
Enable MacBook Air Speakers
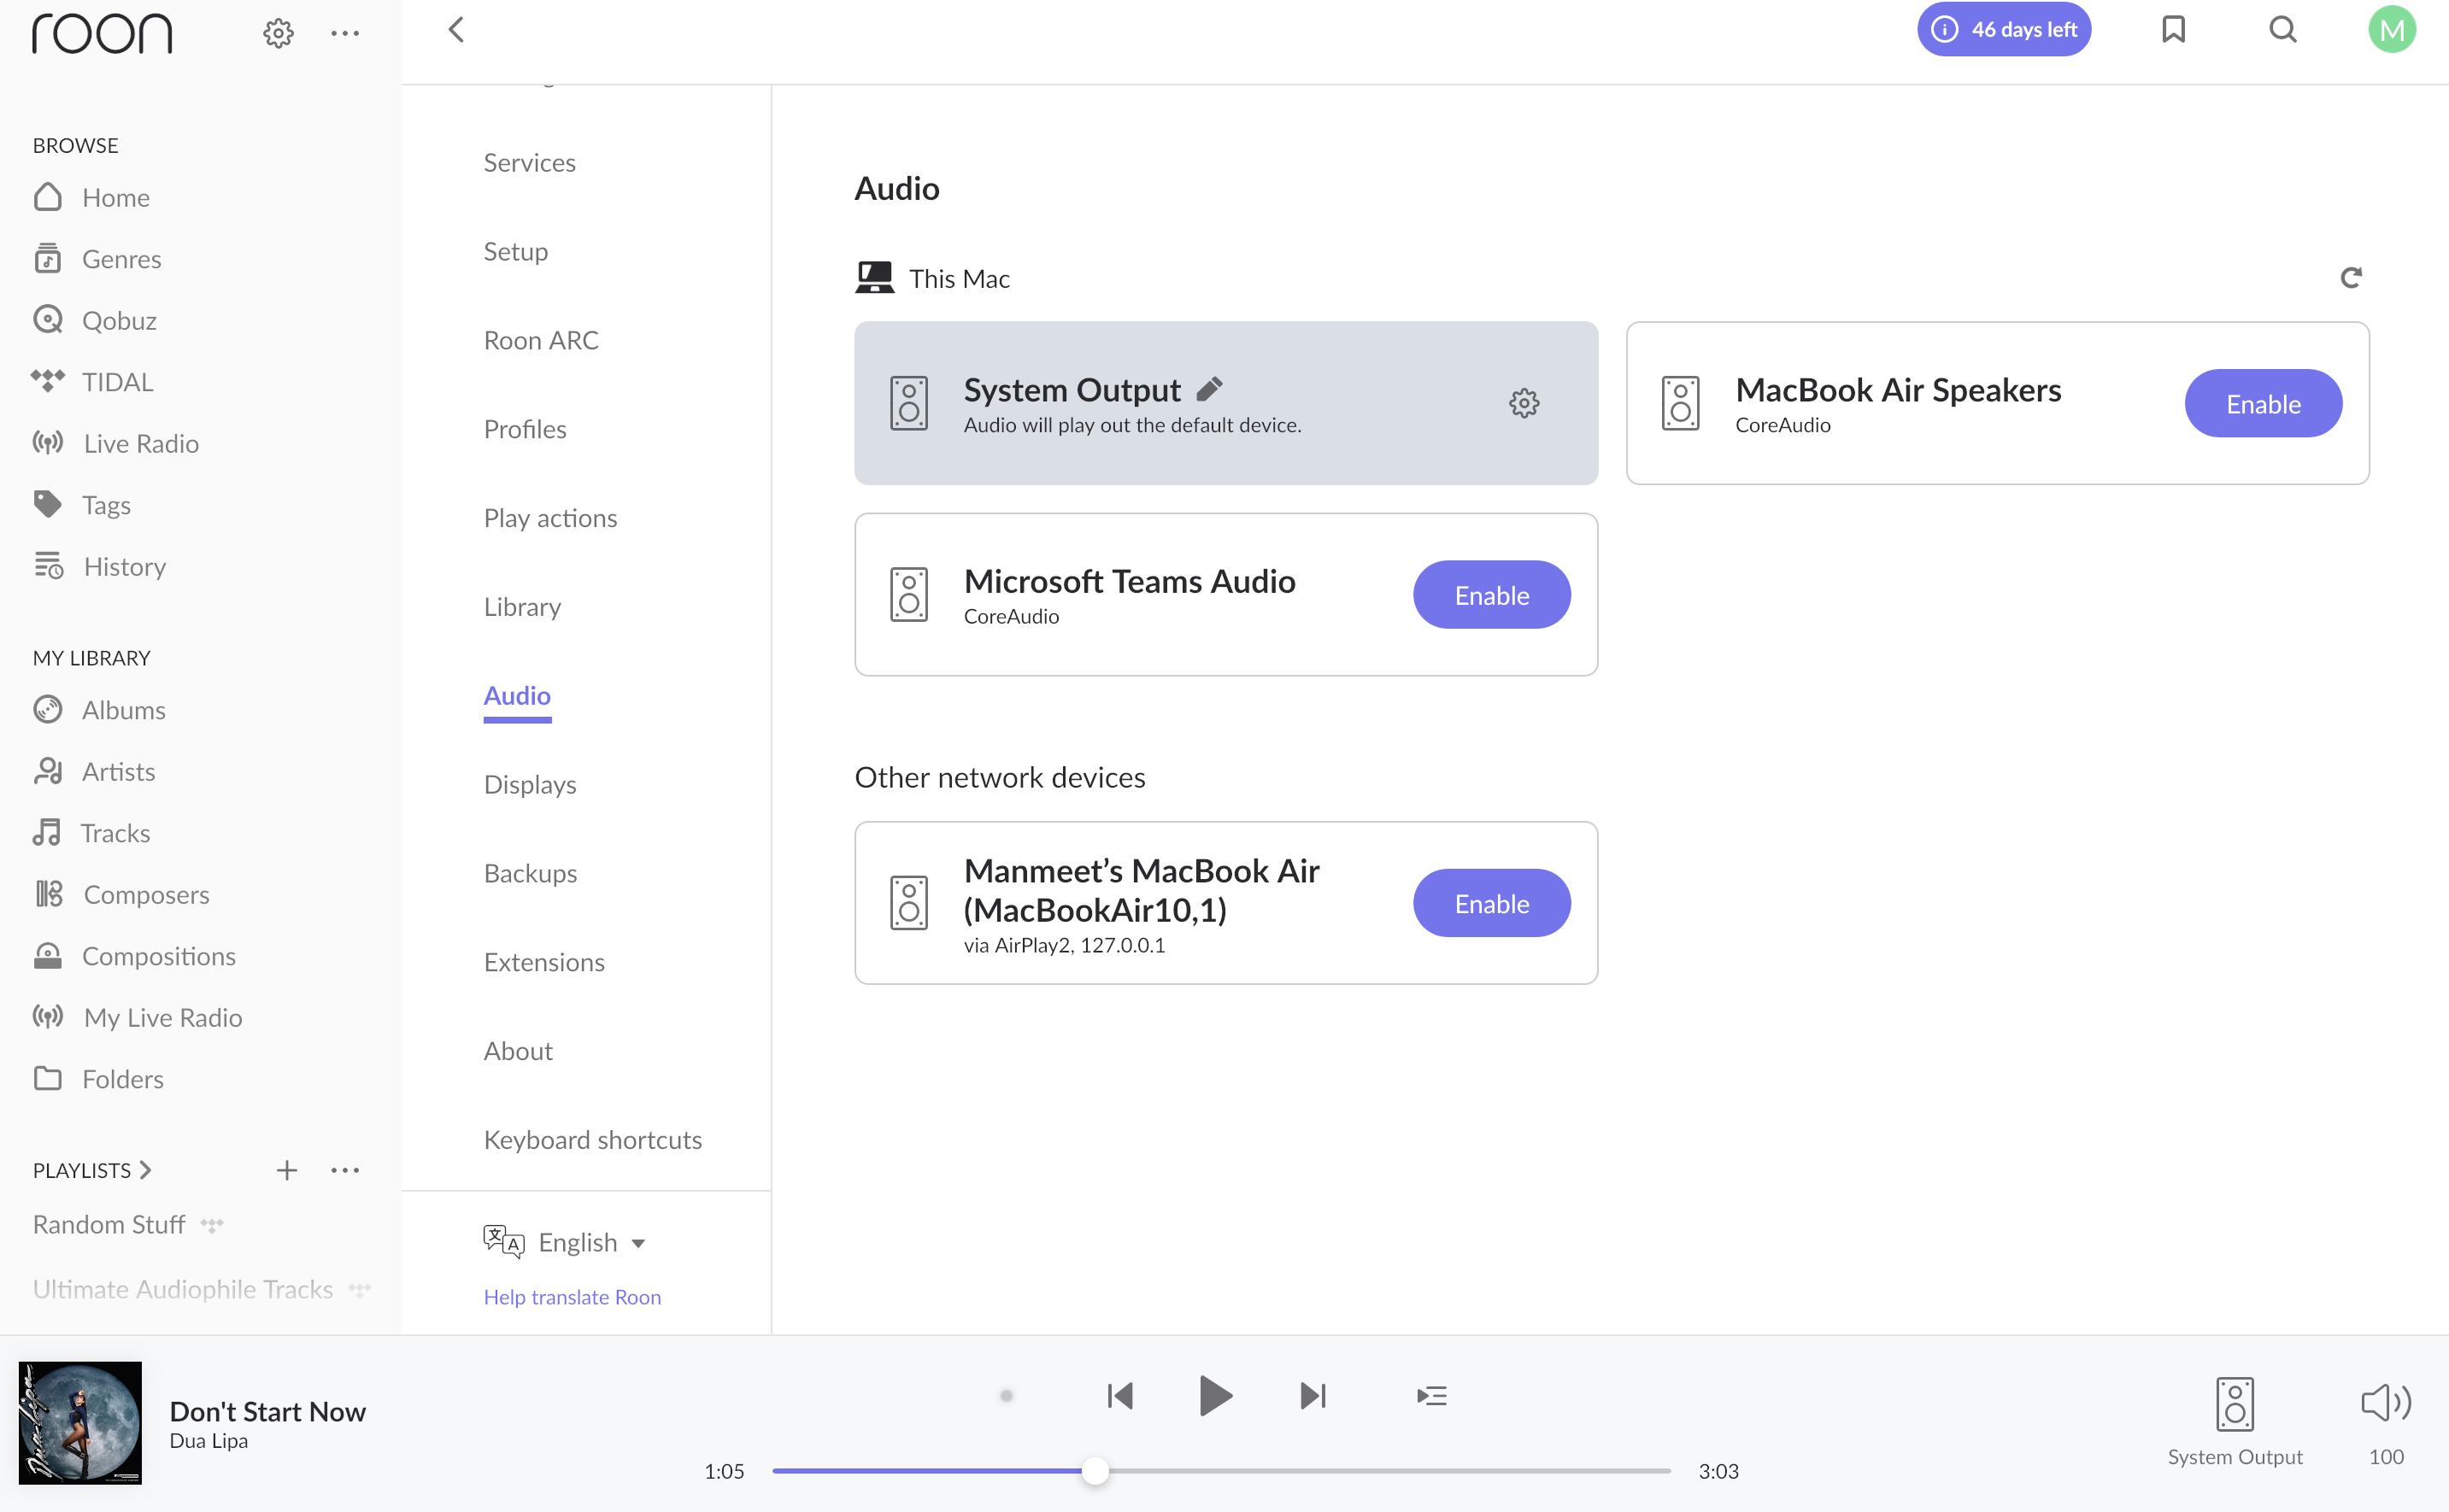(x=2263, y=403)
